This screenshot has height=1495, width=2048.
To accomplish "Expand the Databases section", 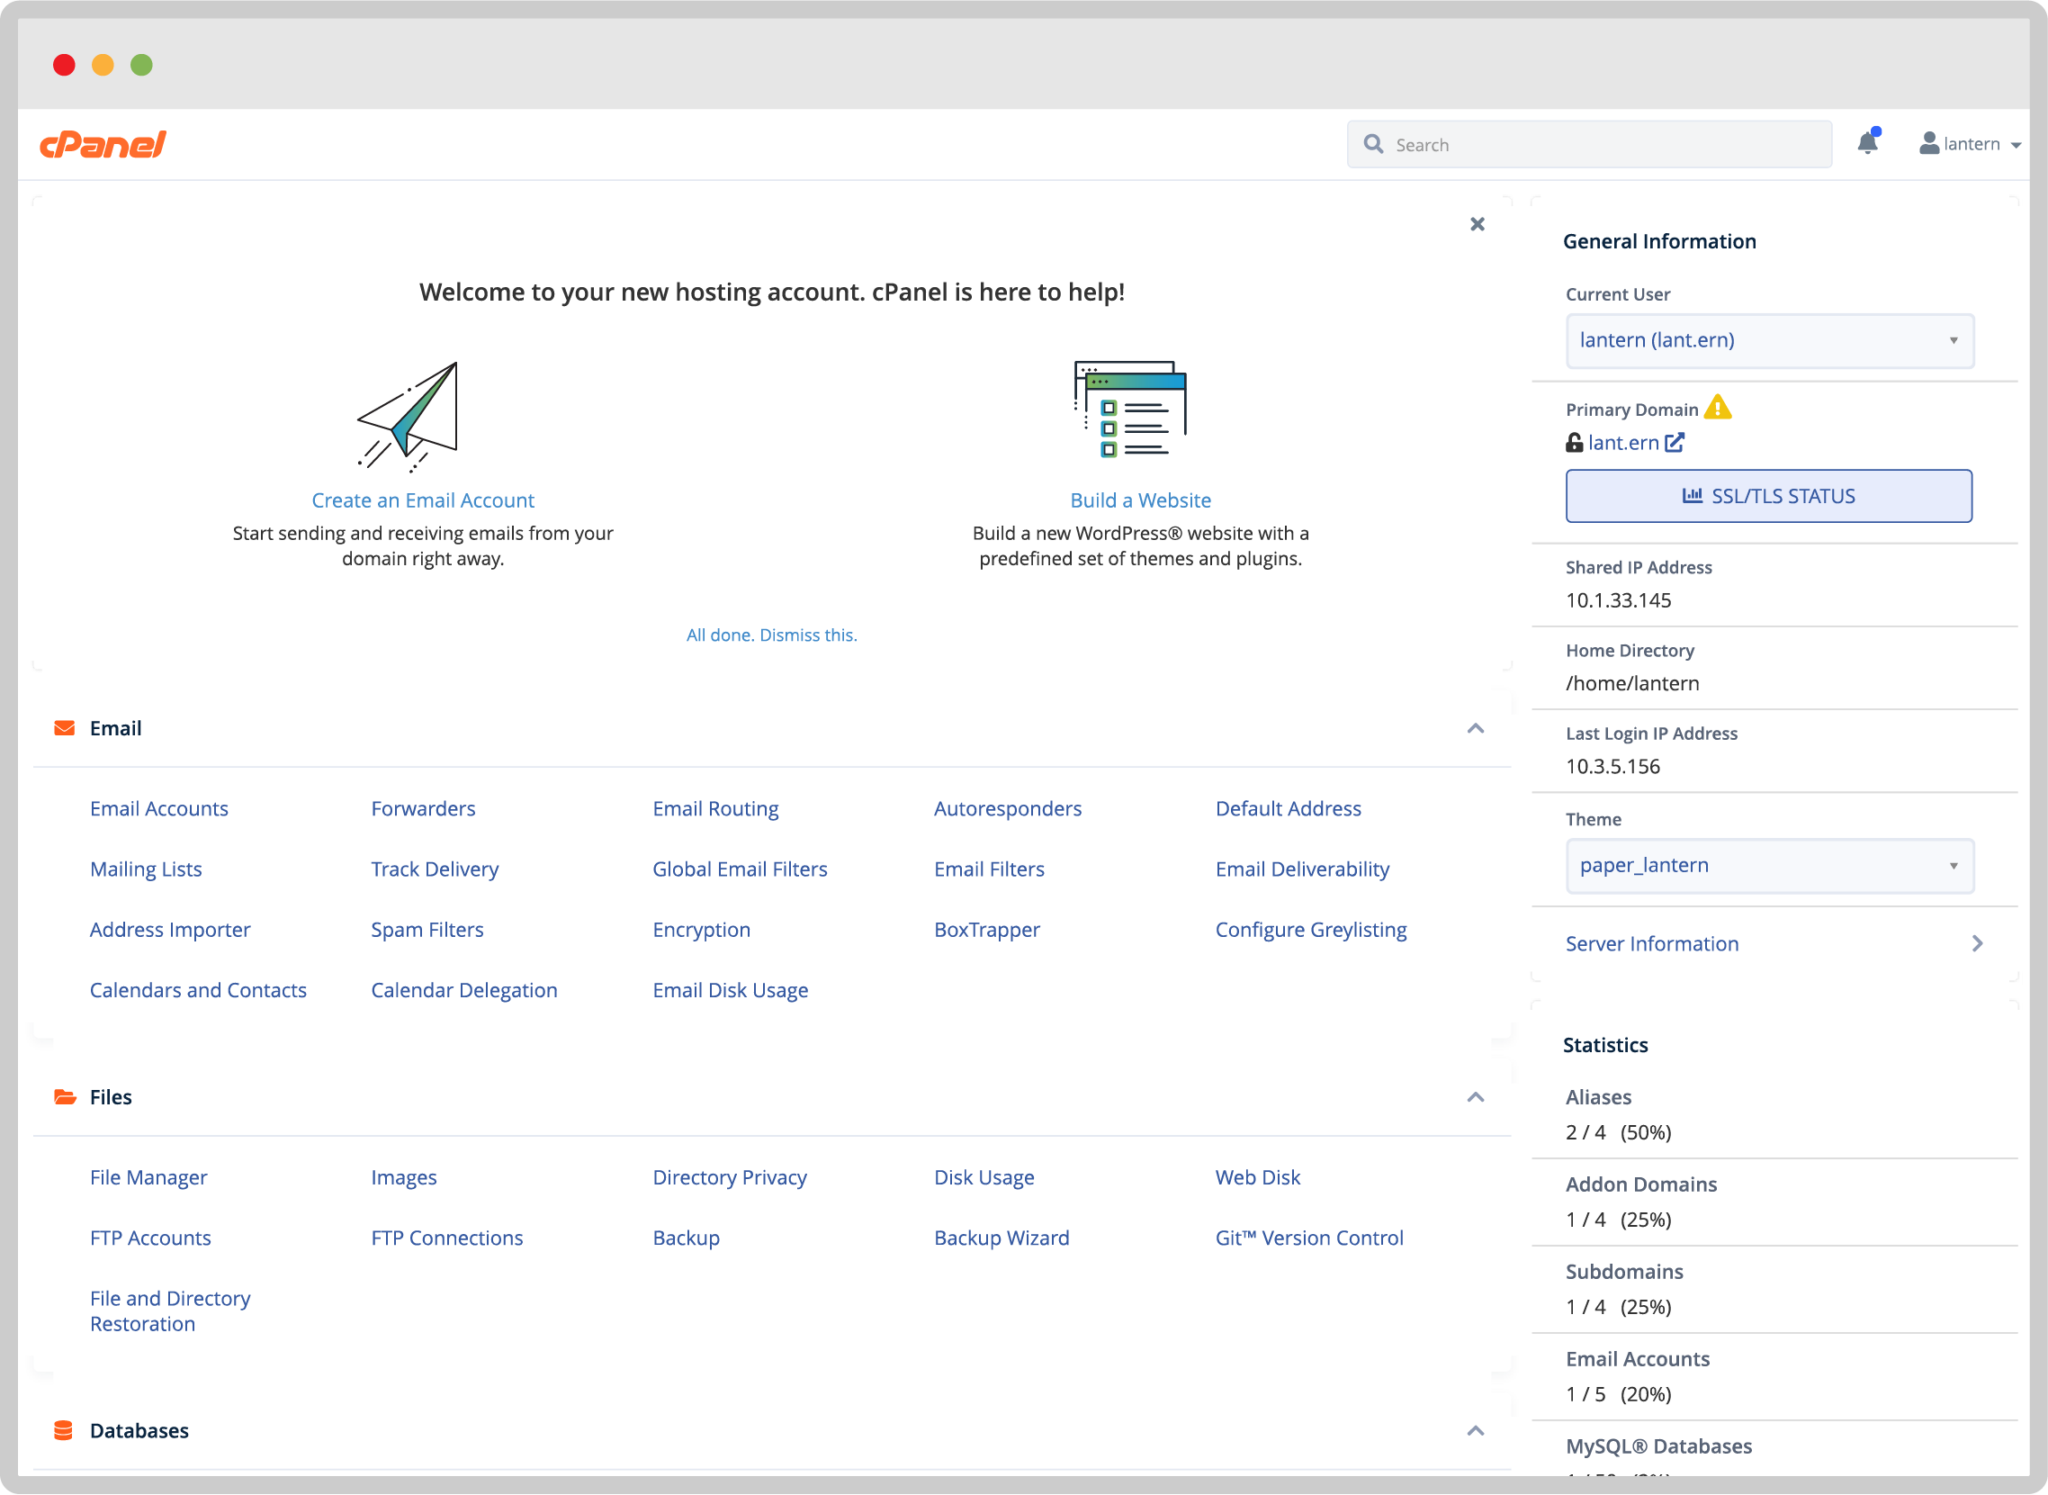I will [1476, 1430].
